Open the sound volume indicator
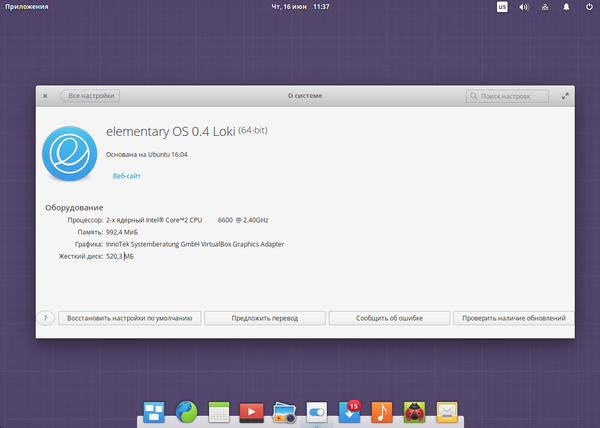Image resolution: width=600 pixels, height=428 pixels. [x=523, y=7]
